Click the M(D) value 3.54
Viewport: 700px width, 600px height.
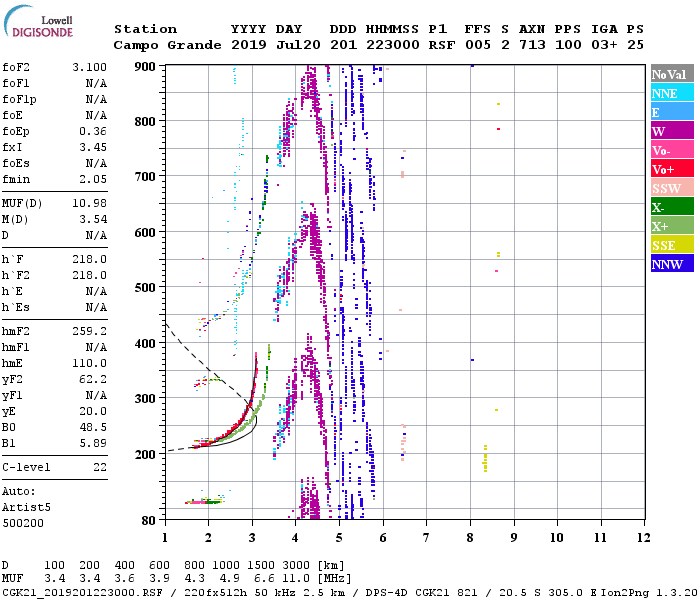point(93,219)
